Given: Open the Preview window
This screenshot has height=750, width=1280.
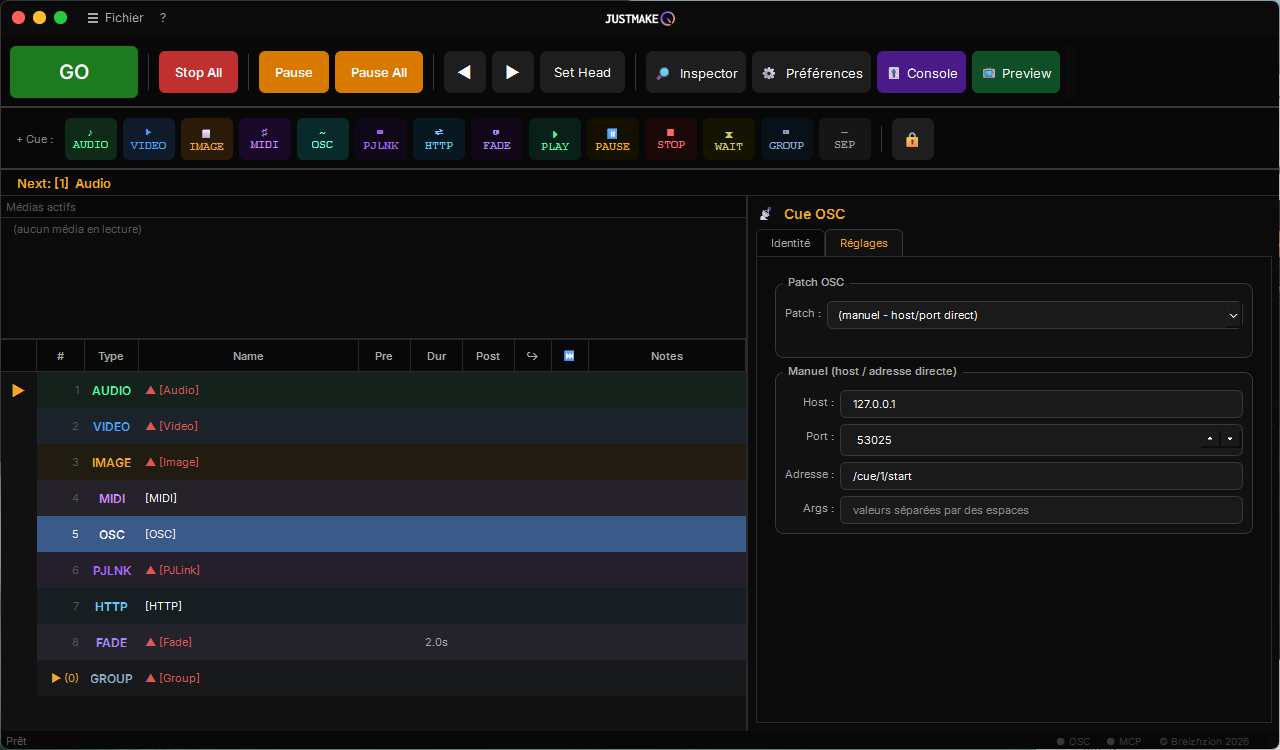Looking at the screenshot, I should click(x=1016, y=72).
